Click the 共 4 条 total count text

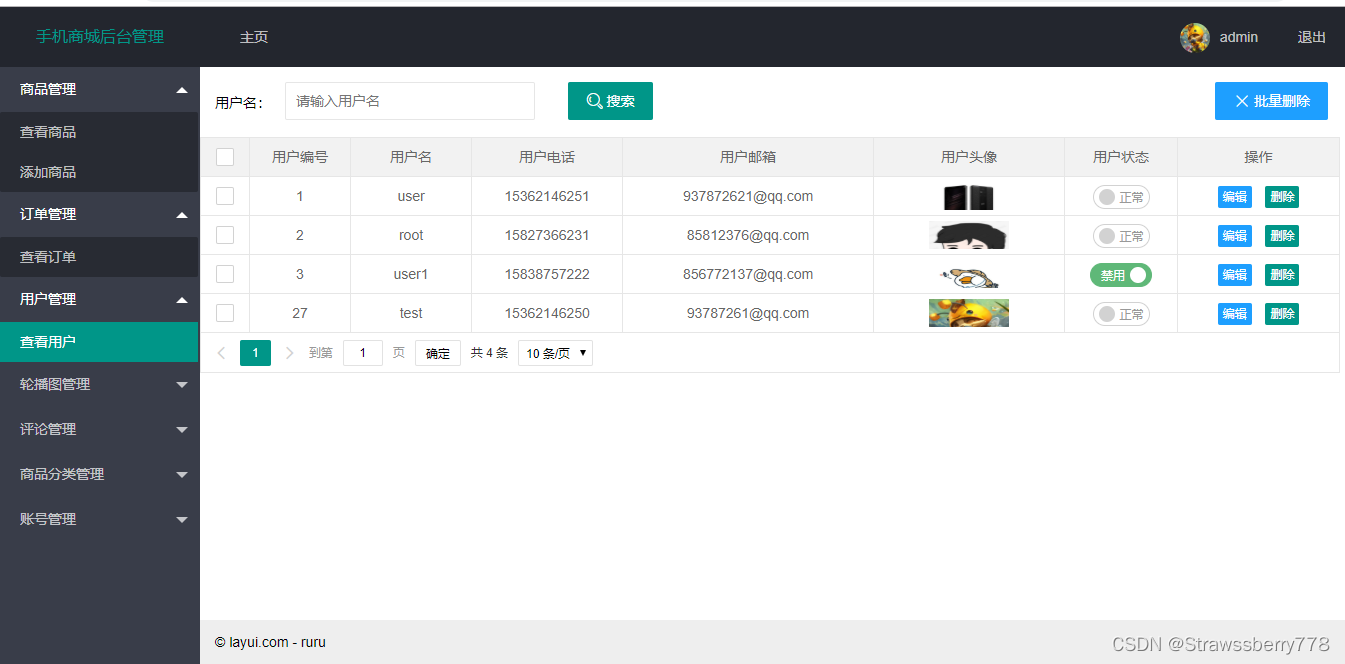click(x=490, y=353)
